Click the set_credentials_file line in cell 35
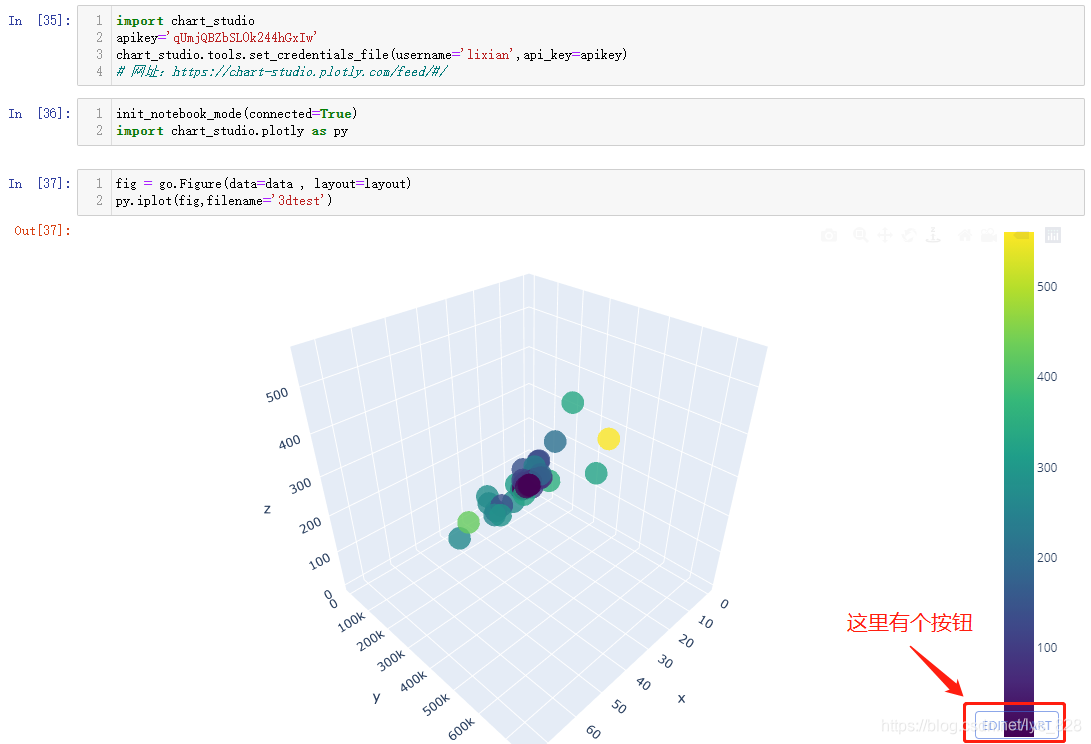This screenshot has height=744, width=1091. pos(371,54)
